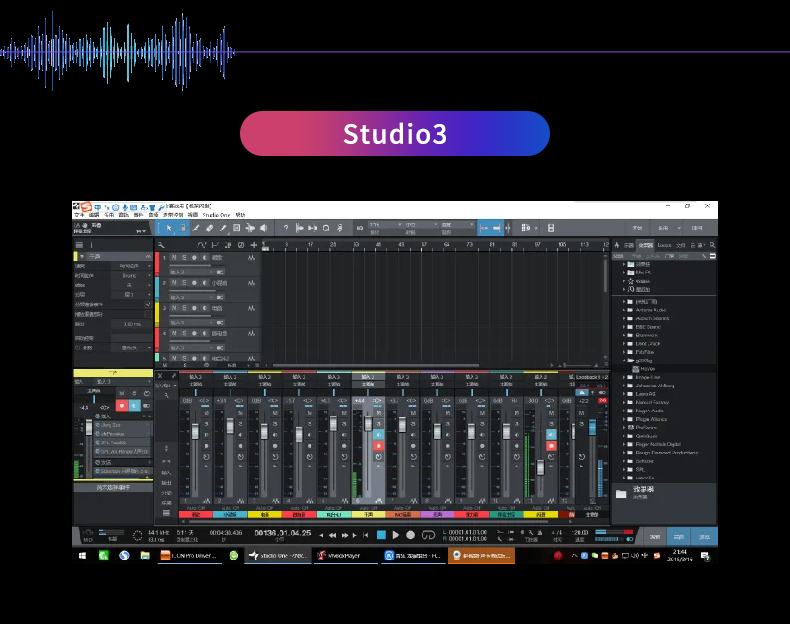Click the question mark help icon
The image size is (790, 624).
pos(286,228)
